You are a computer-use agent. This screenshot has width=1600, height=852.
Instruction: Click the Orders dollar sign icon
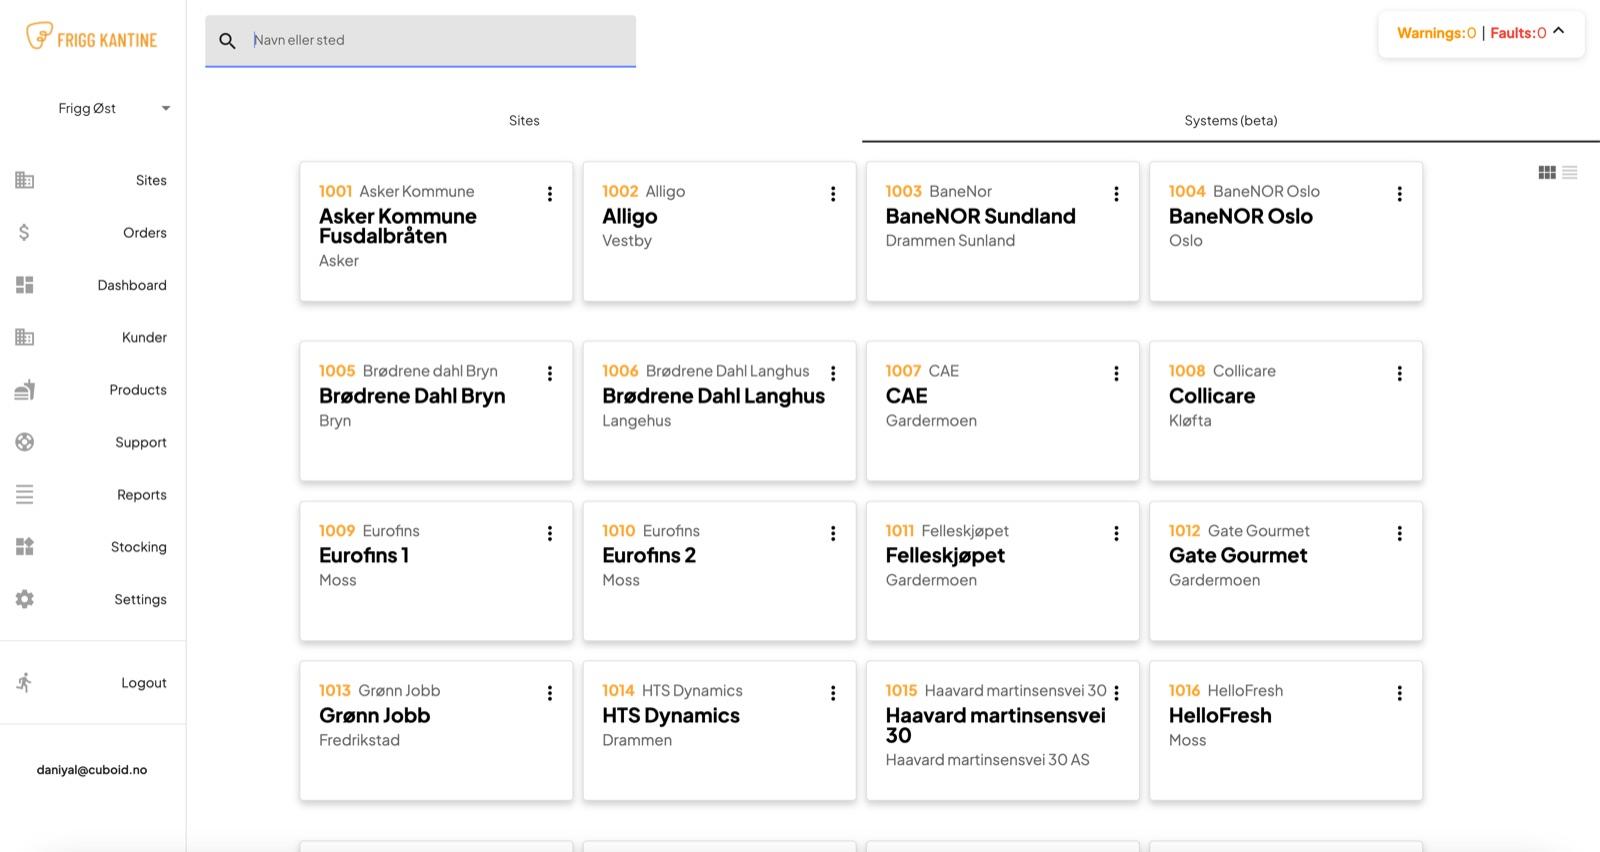click(x=25, y=232)
